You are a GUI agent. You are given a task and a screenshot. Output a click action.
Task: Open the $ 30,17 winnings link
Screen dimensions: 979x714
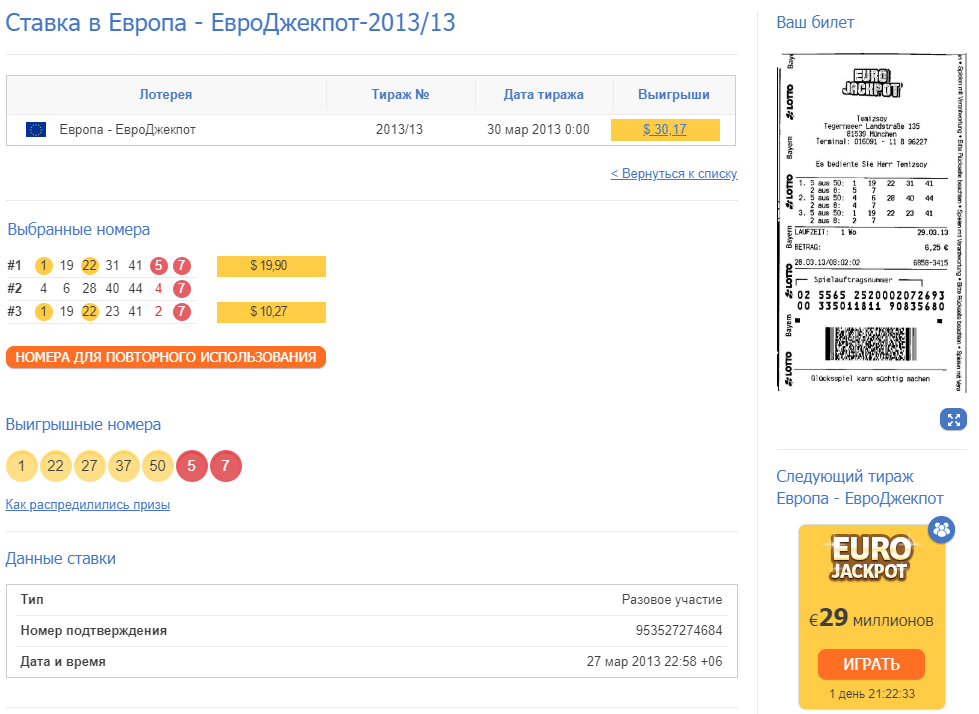665,130
